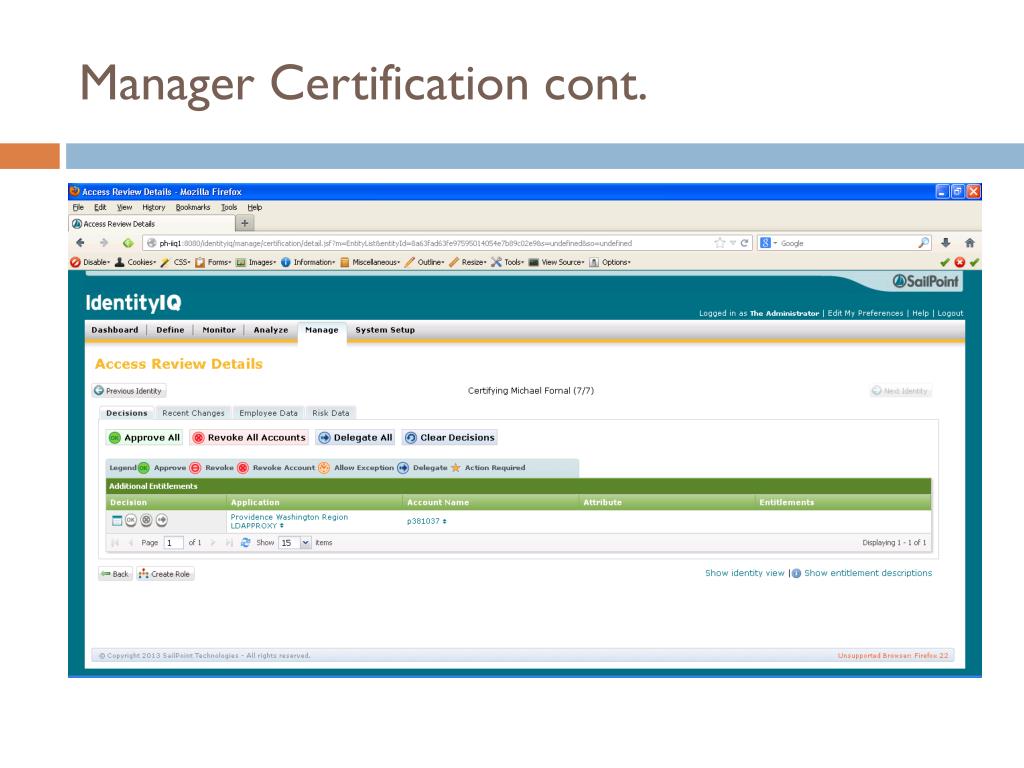The width and height of the screenshot is (1024, 768).
Task: Open the Bookmarks menu
Action: (193, 207)
